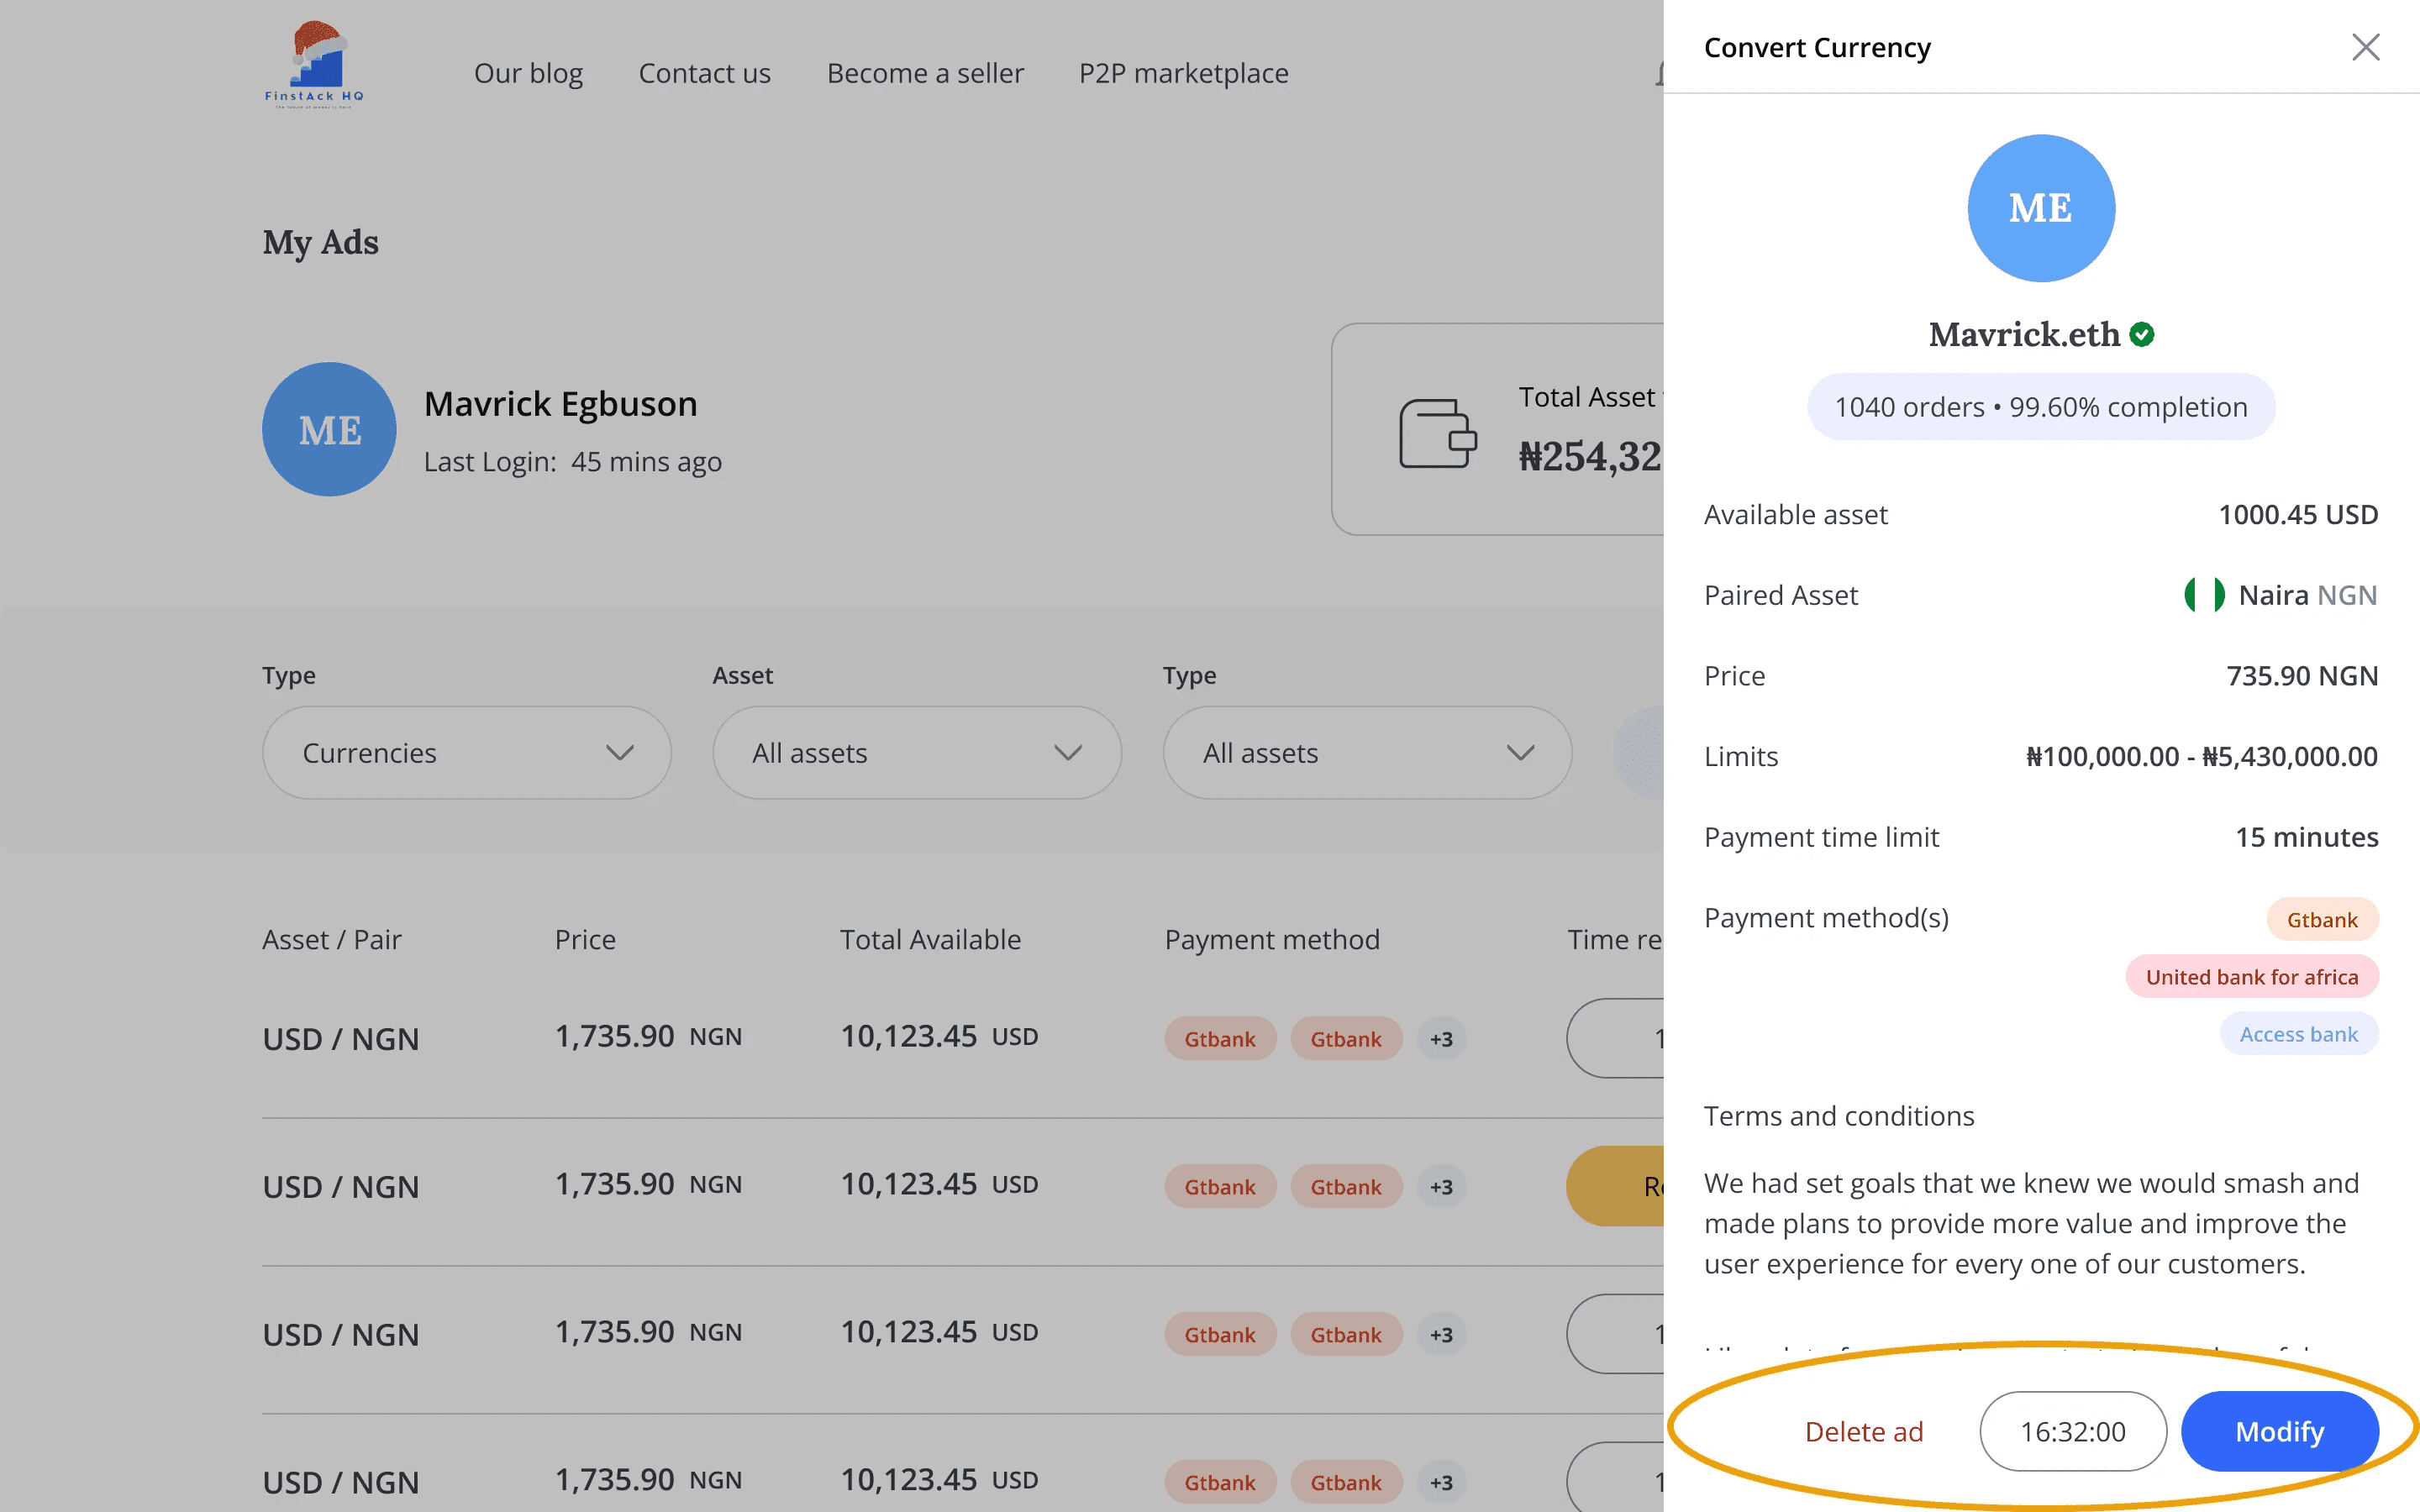Click the first Gtbank tag in first ad row
Image resolution: width=2420 pixels, height=1512 pixels.
1220,1039
